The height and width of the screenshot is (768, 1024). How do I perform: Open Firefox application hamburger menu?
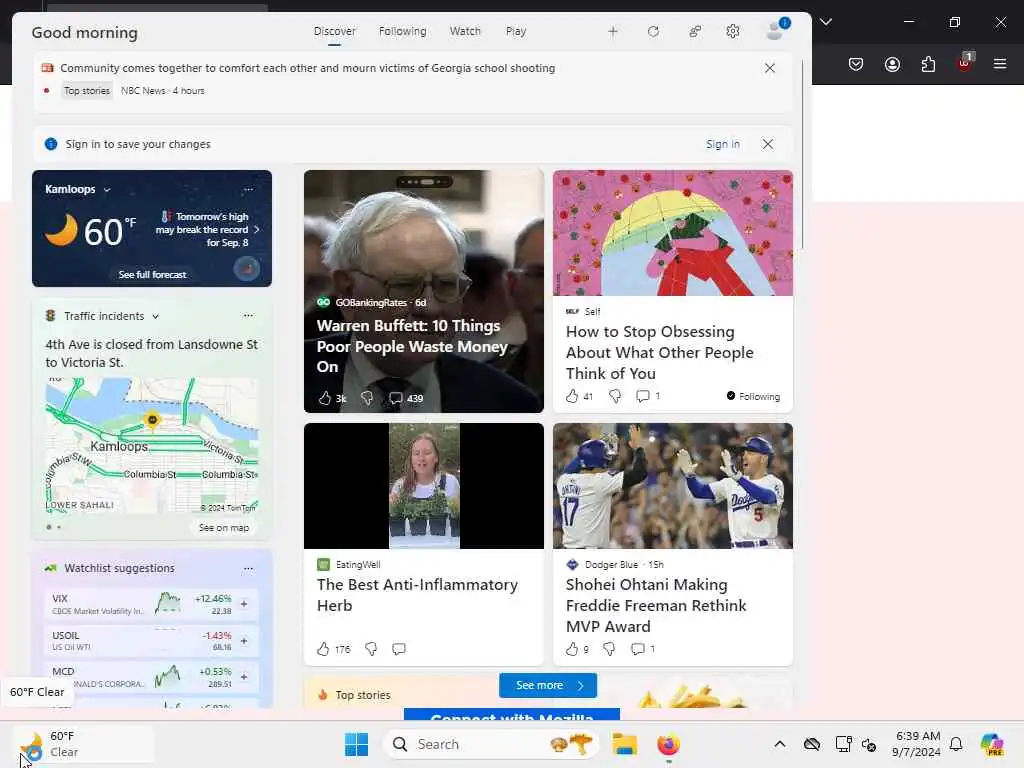click(x=1000, y=64)
